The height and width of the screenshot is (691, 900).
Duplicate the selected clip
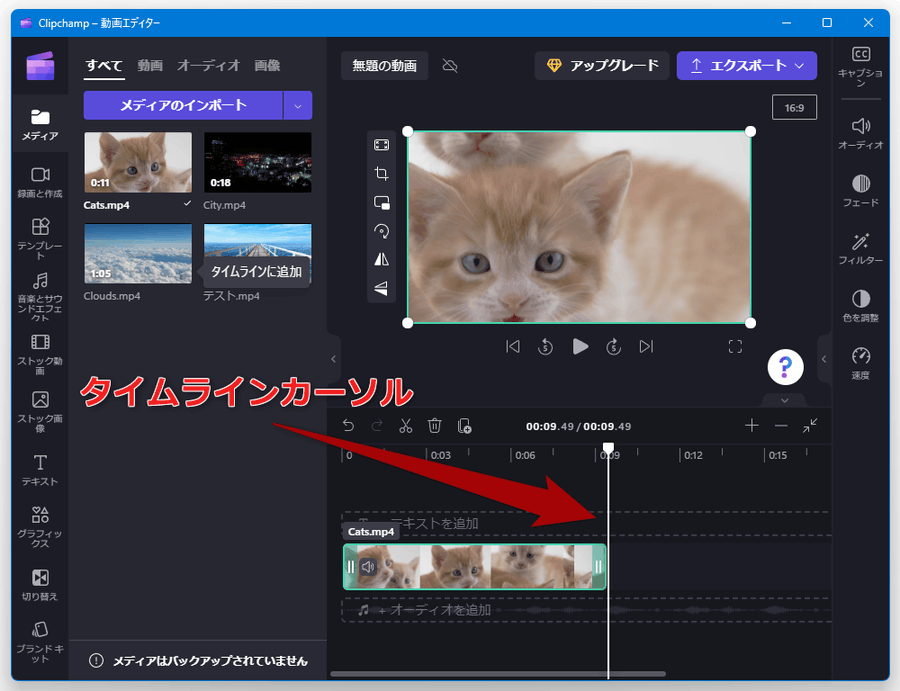click(464, 426)
